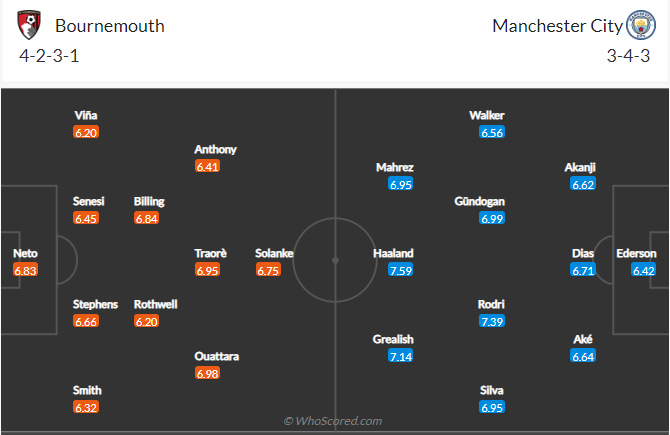Click the player name Walker
Image resolution: width=670 pixels, height=435 pixels.
pyautogui.click(x=487, y=116)
